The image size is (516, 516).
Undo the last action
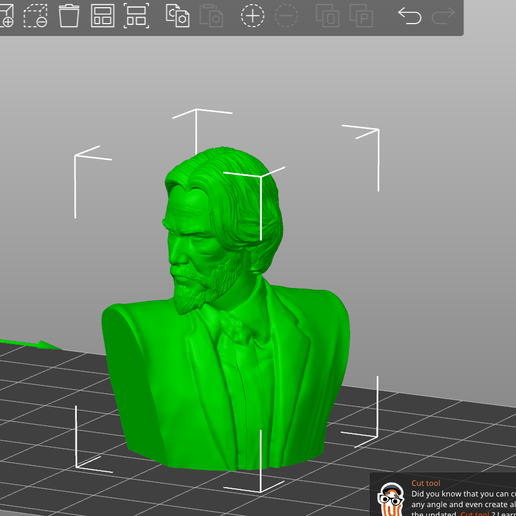(x=410, y=16)
